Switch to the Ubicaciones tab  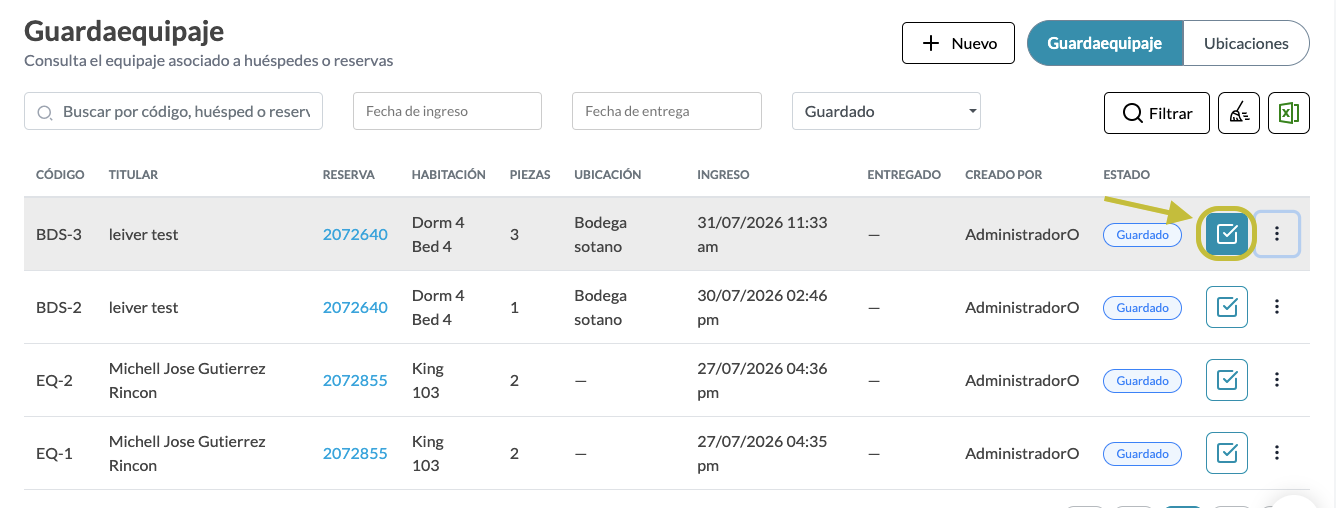pyautogui.click(x=1246, y=43)
